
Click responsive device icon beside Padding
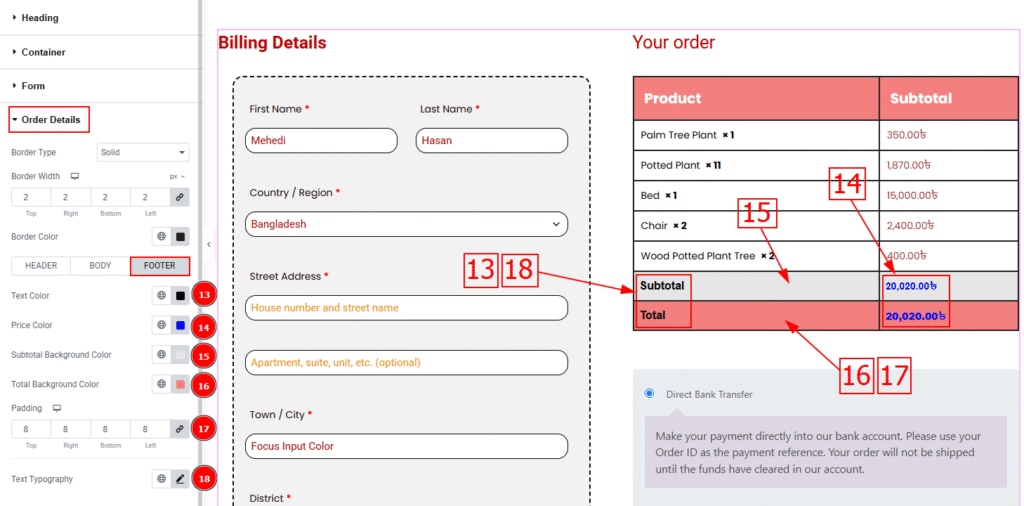point(57,408)
